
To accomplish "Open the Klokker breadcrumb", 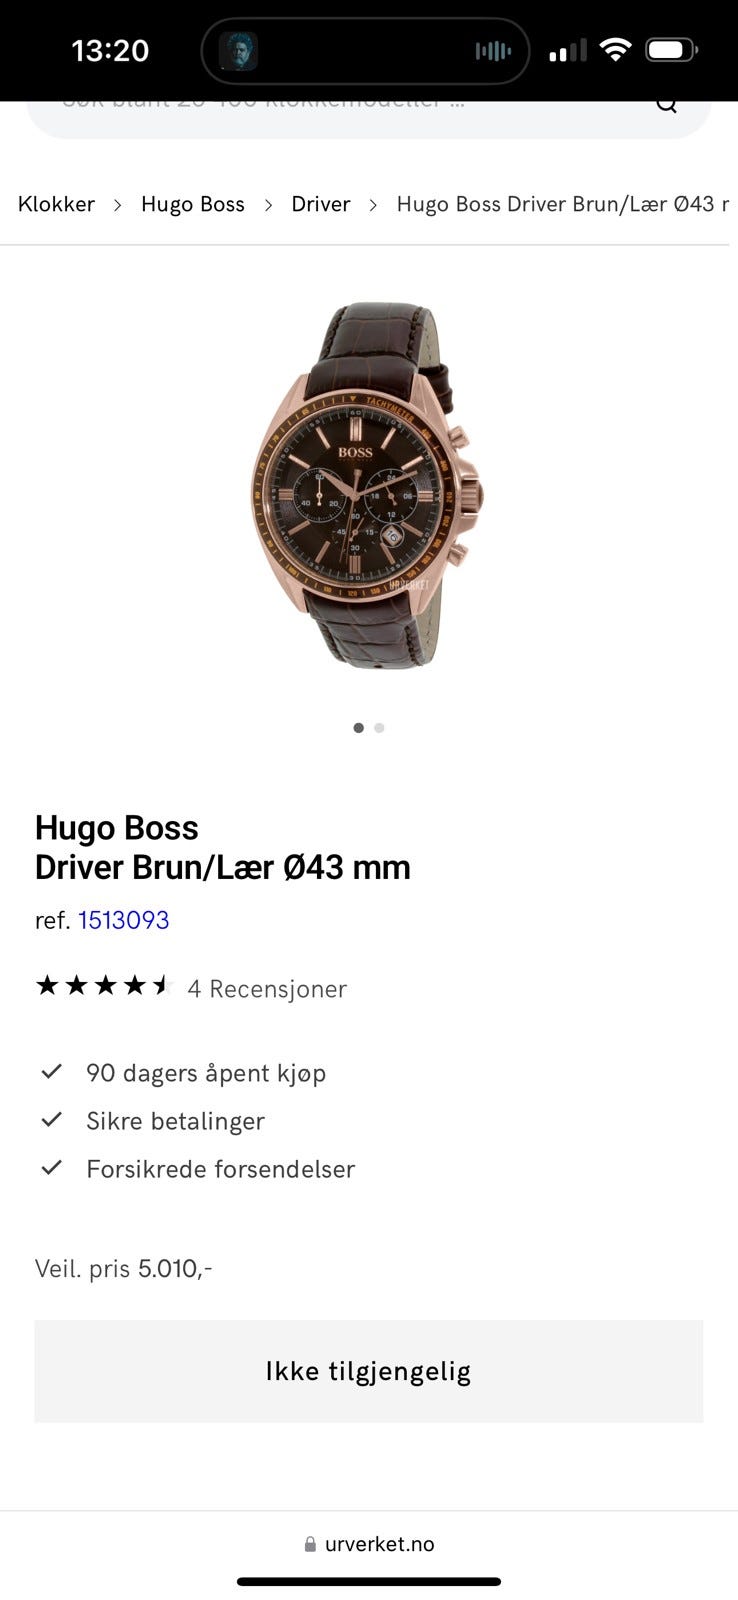I will 56,204.
